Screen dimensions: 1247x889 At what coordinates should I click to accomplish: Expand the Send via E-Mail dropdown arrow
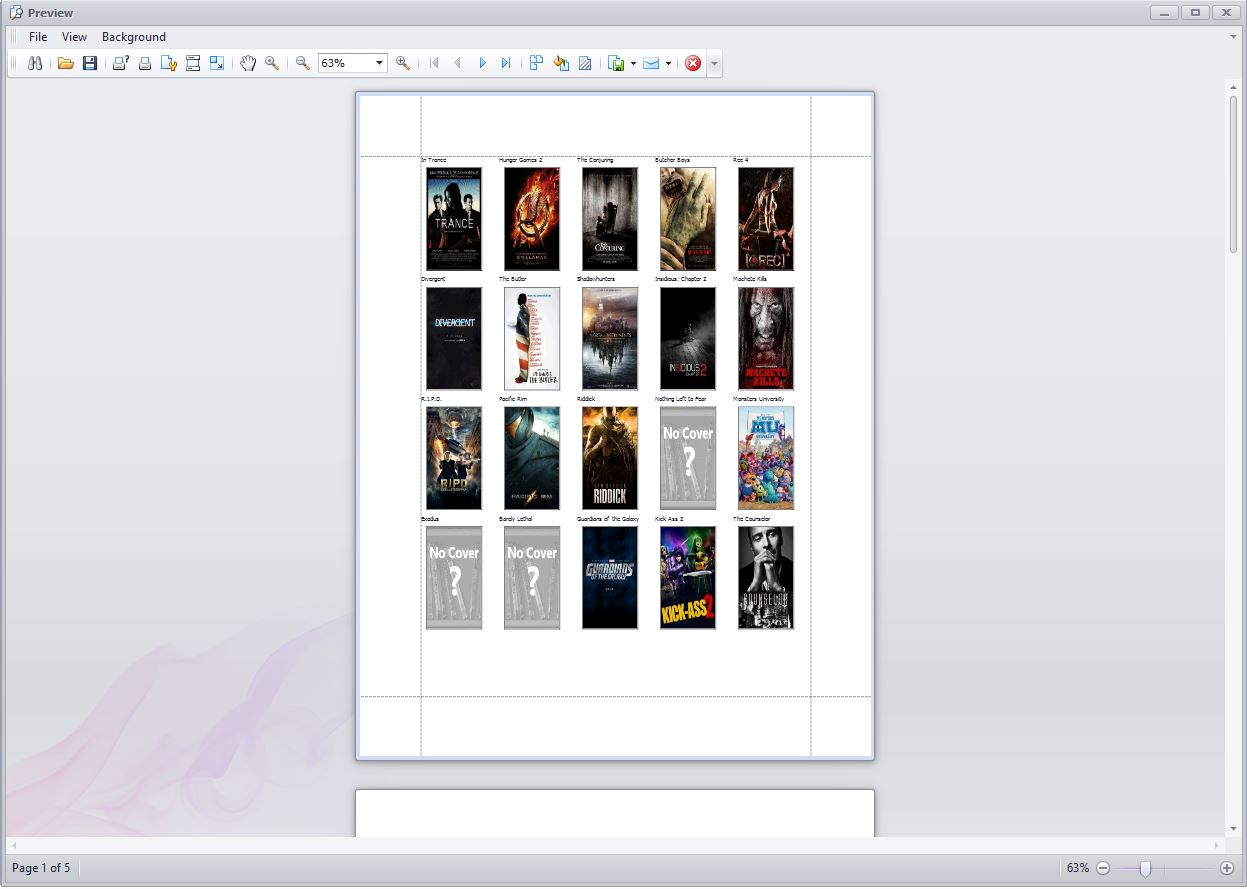668,63
